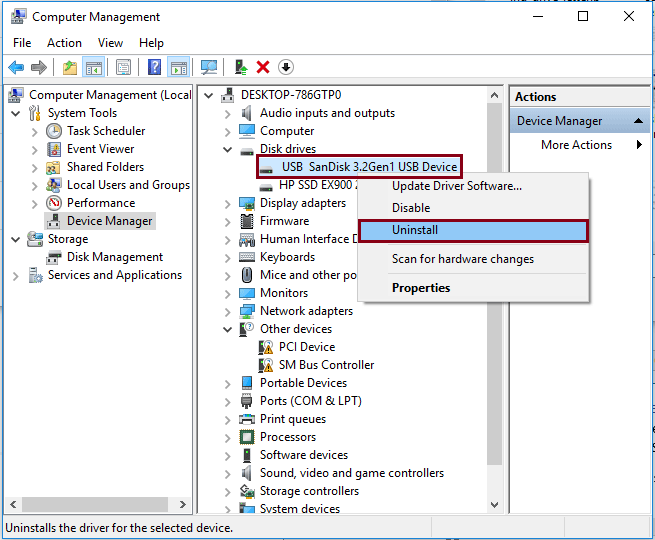Click the Processors chip icon
Screen dimensions: 655x540
coord(247,437)
